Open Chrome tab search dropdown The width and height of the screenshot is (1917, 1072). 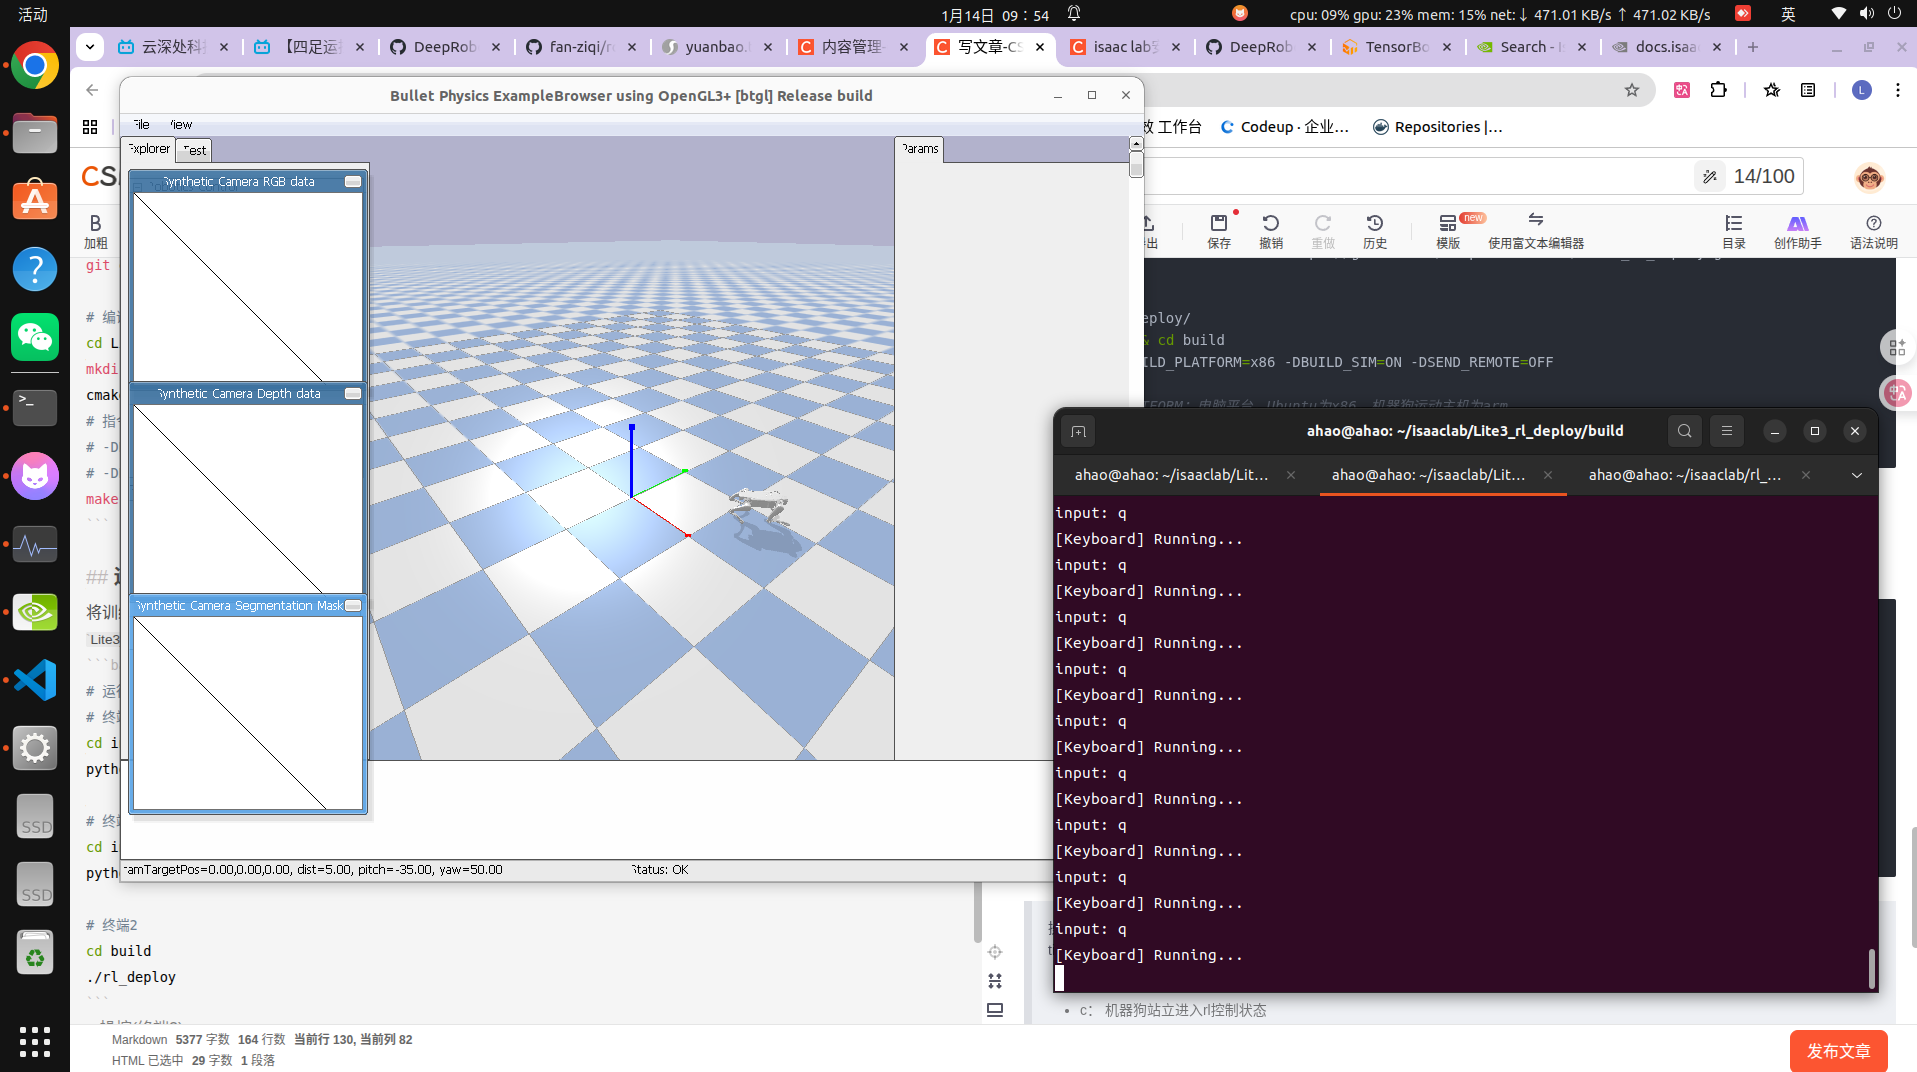(x=90, y=46)
